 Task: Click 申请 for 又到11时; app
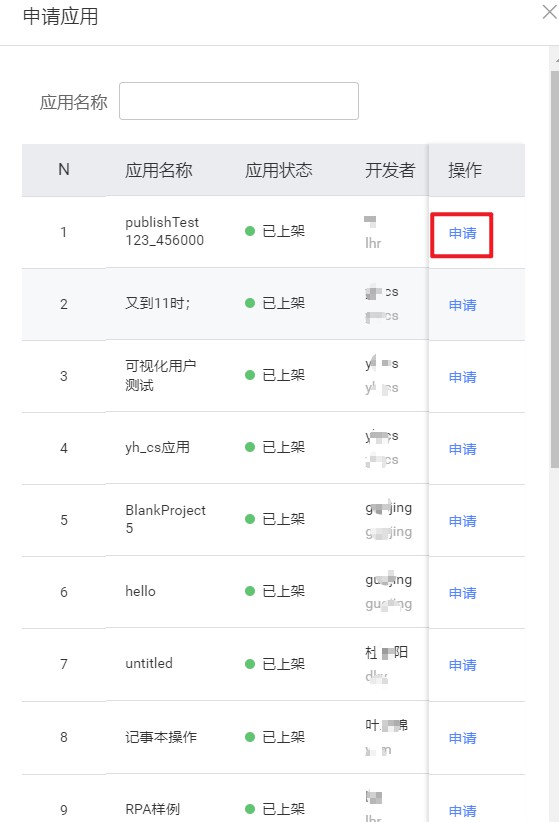[463, 305]
